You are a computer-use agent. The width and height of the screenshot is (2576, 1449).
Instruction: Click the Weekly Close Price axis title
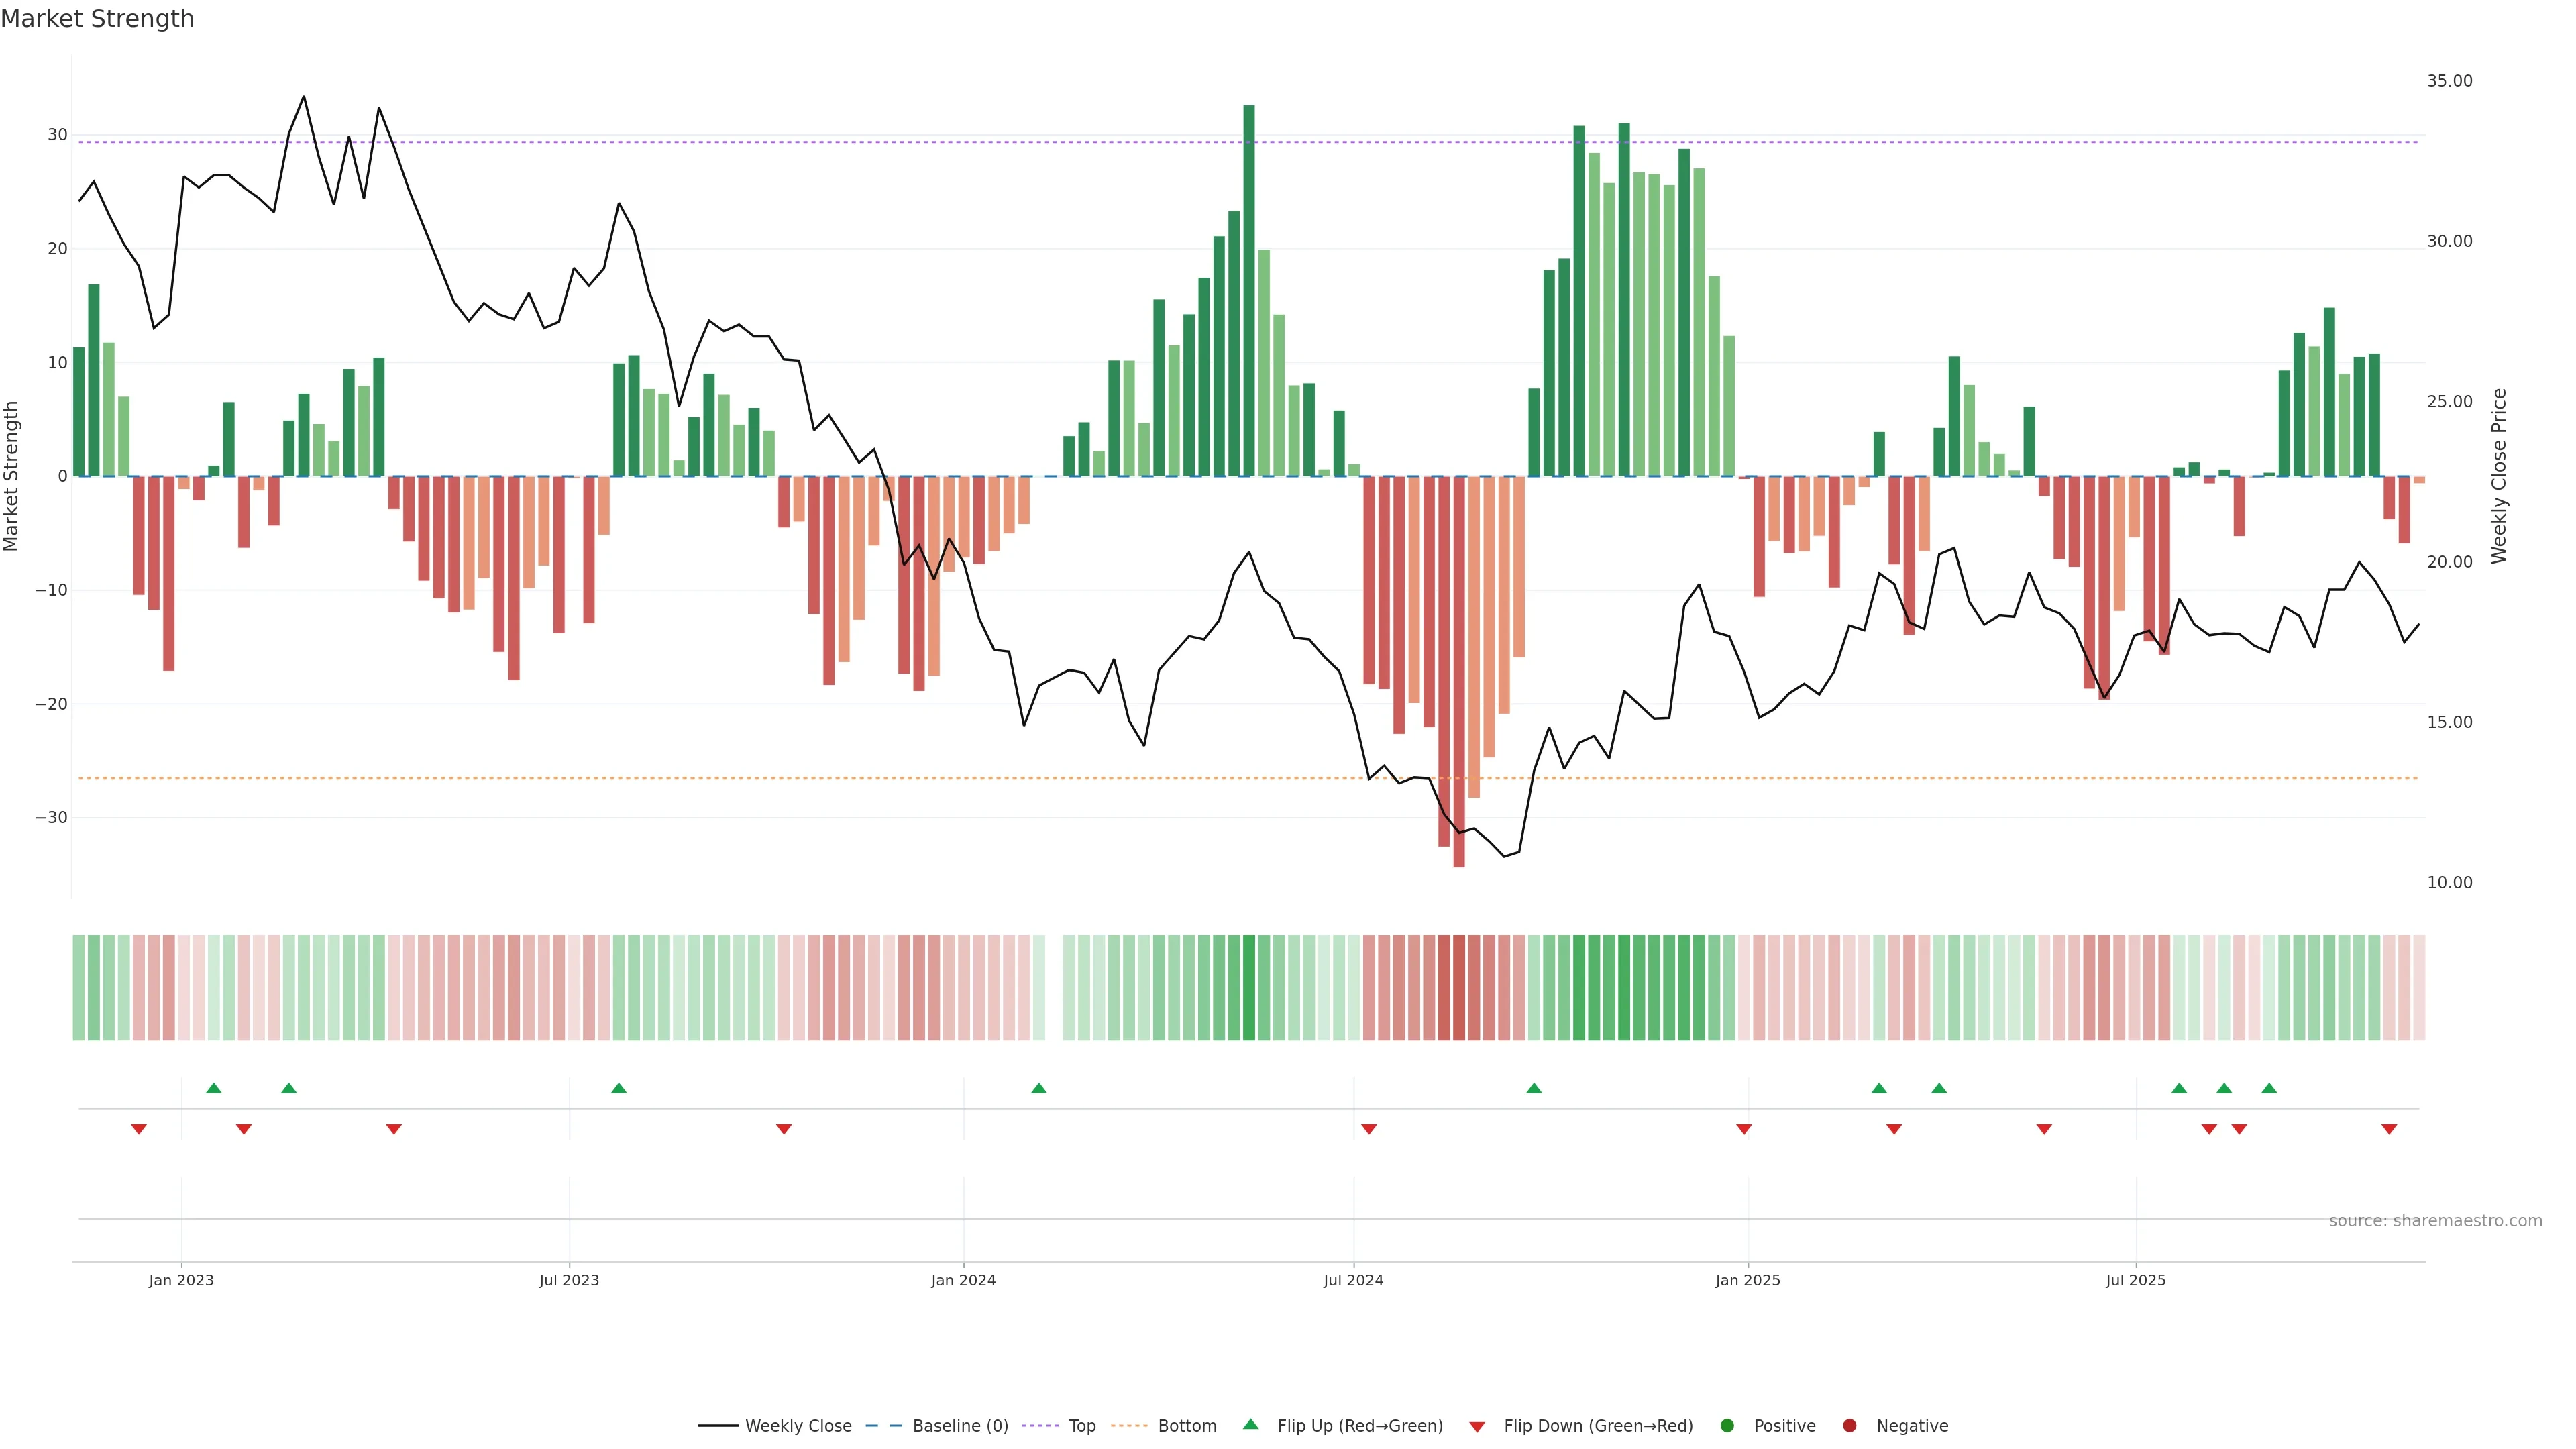point(2499,476)
